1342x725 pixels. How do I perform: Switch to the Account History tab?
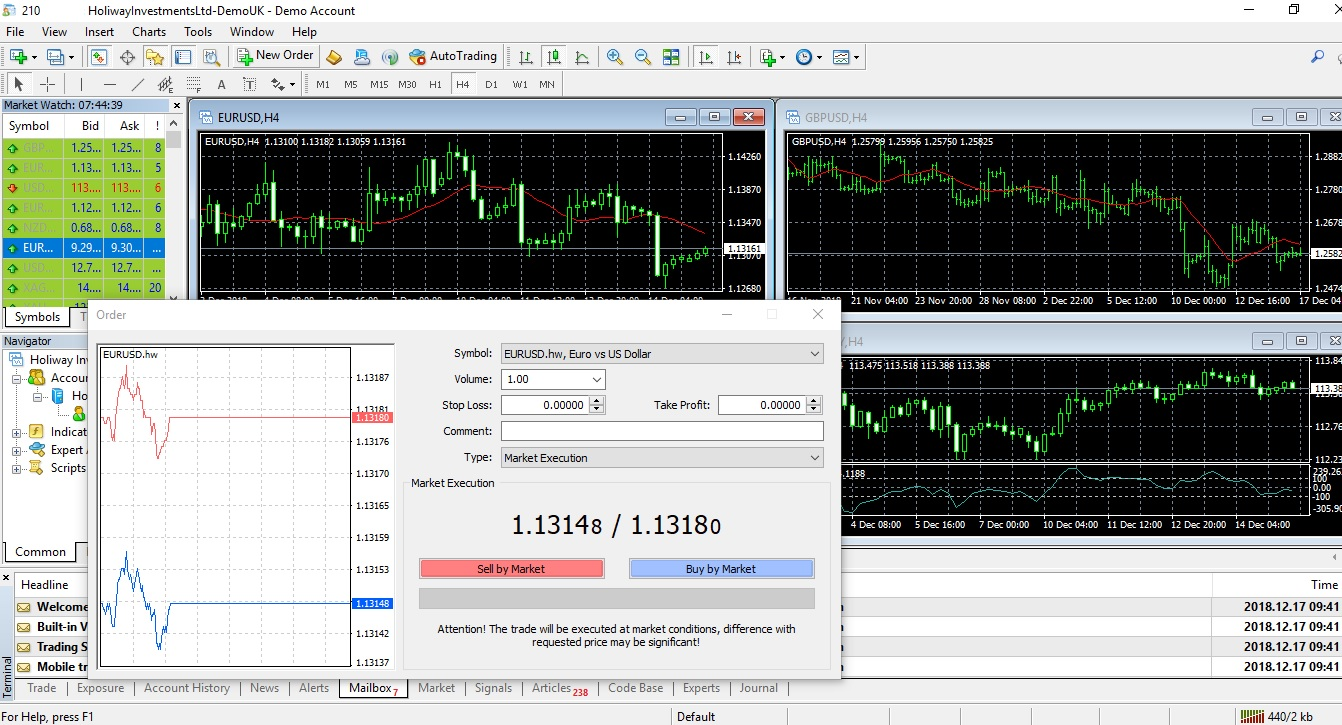(x=187, y=688)
